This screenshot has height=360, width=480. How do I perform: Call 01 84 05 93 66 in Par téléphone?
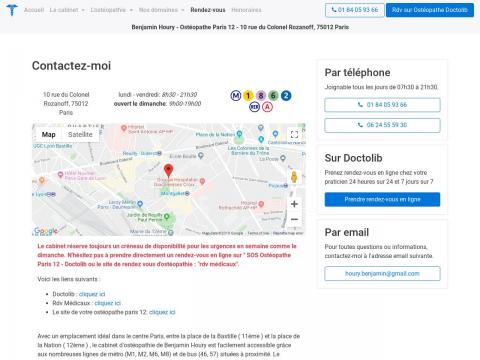click(x=382, y=105)
